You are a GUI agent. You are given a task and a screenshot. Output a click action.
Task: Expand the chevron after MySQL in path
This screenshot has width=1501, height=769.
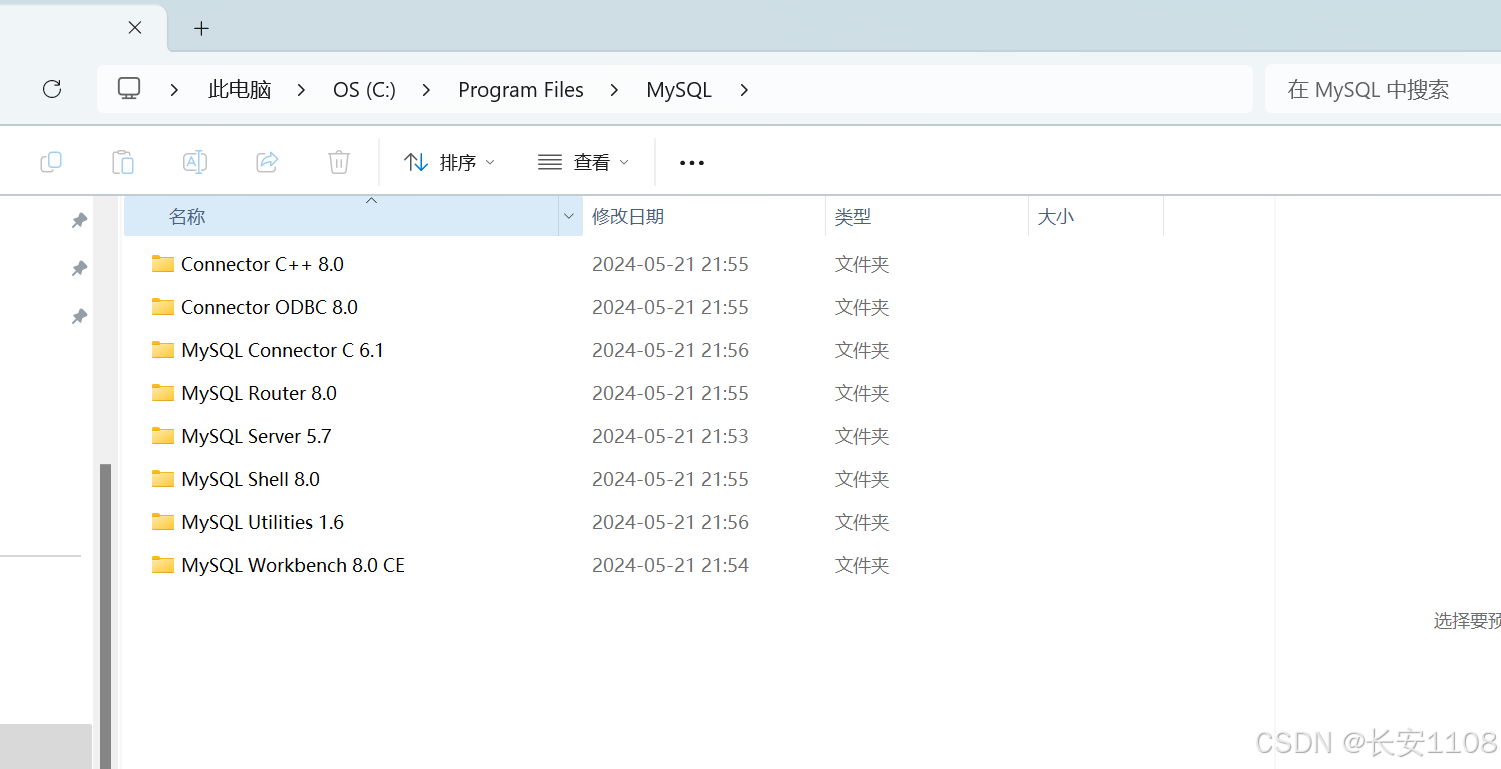(744, 90)
